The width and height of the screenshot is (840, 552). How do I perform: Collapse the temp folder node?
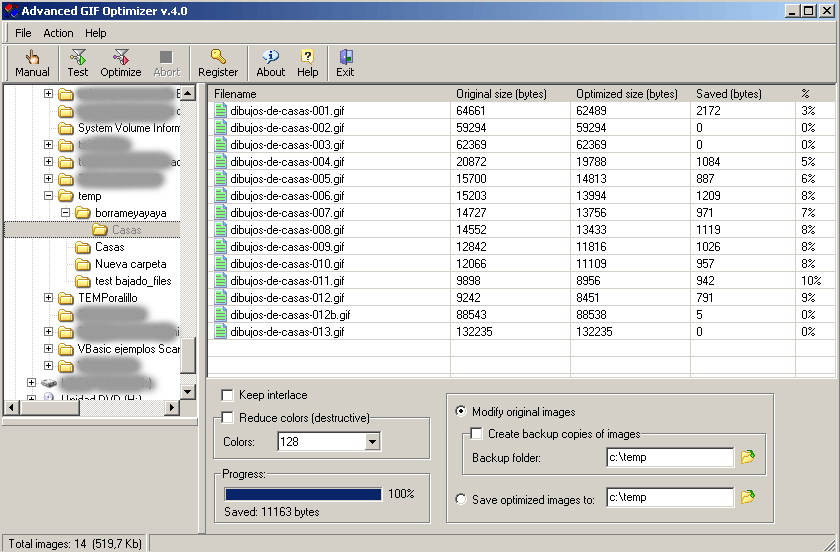[x=48, y=196]
